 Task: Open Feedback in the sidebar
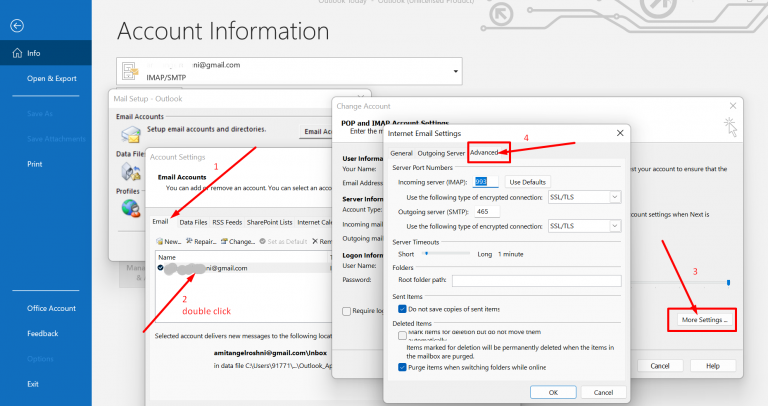pos(43,334)
